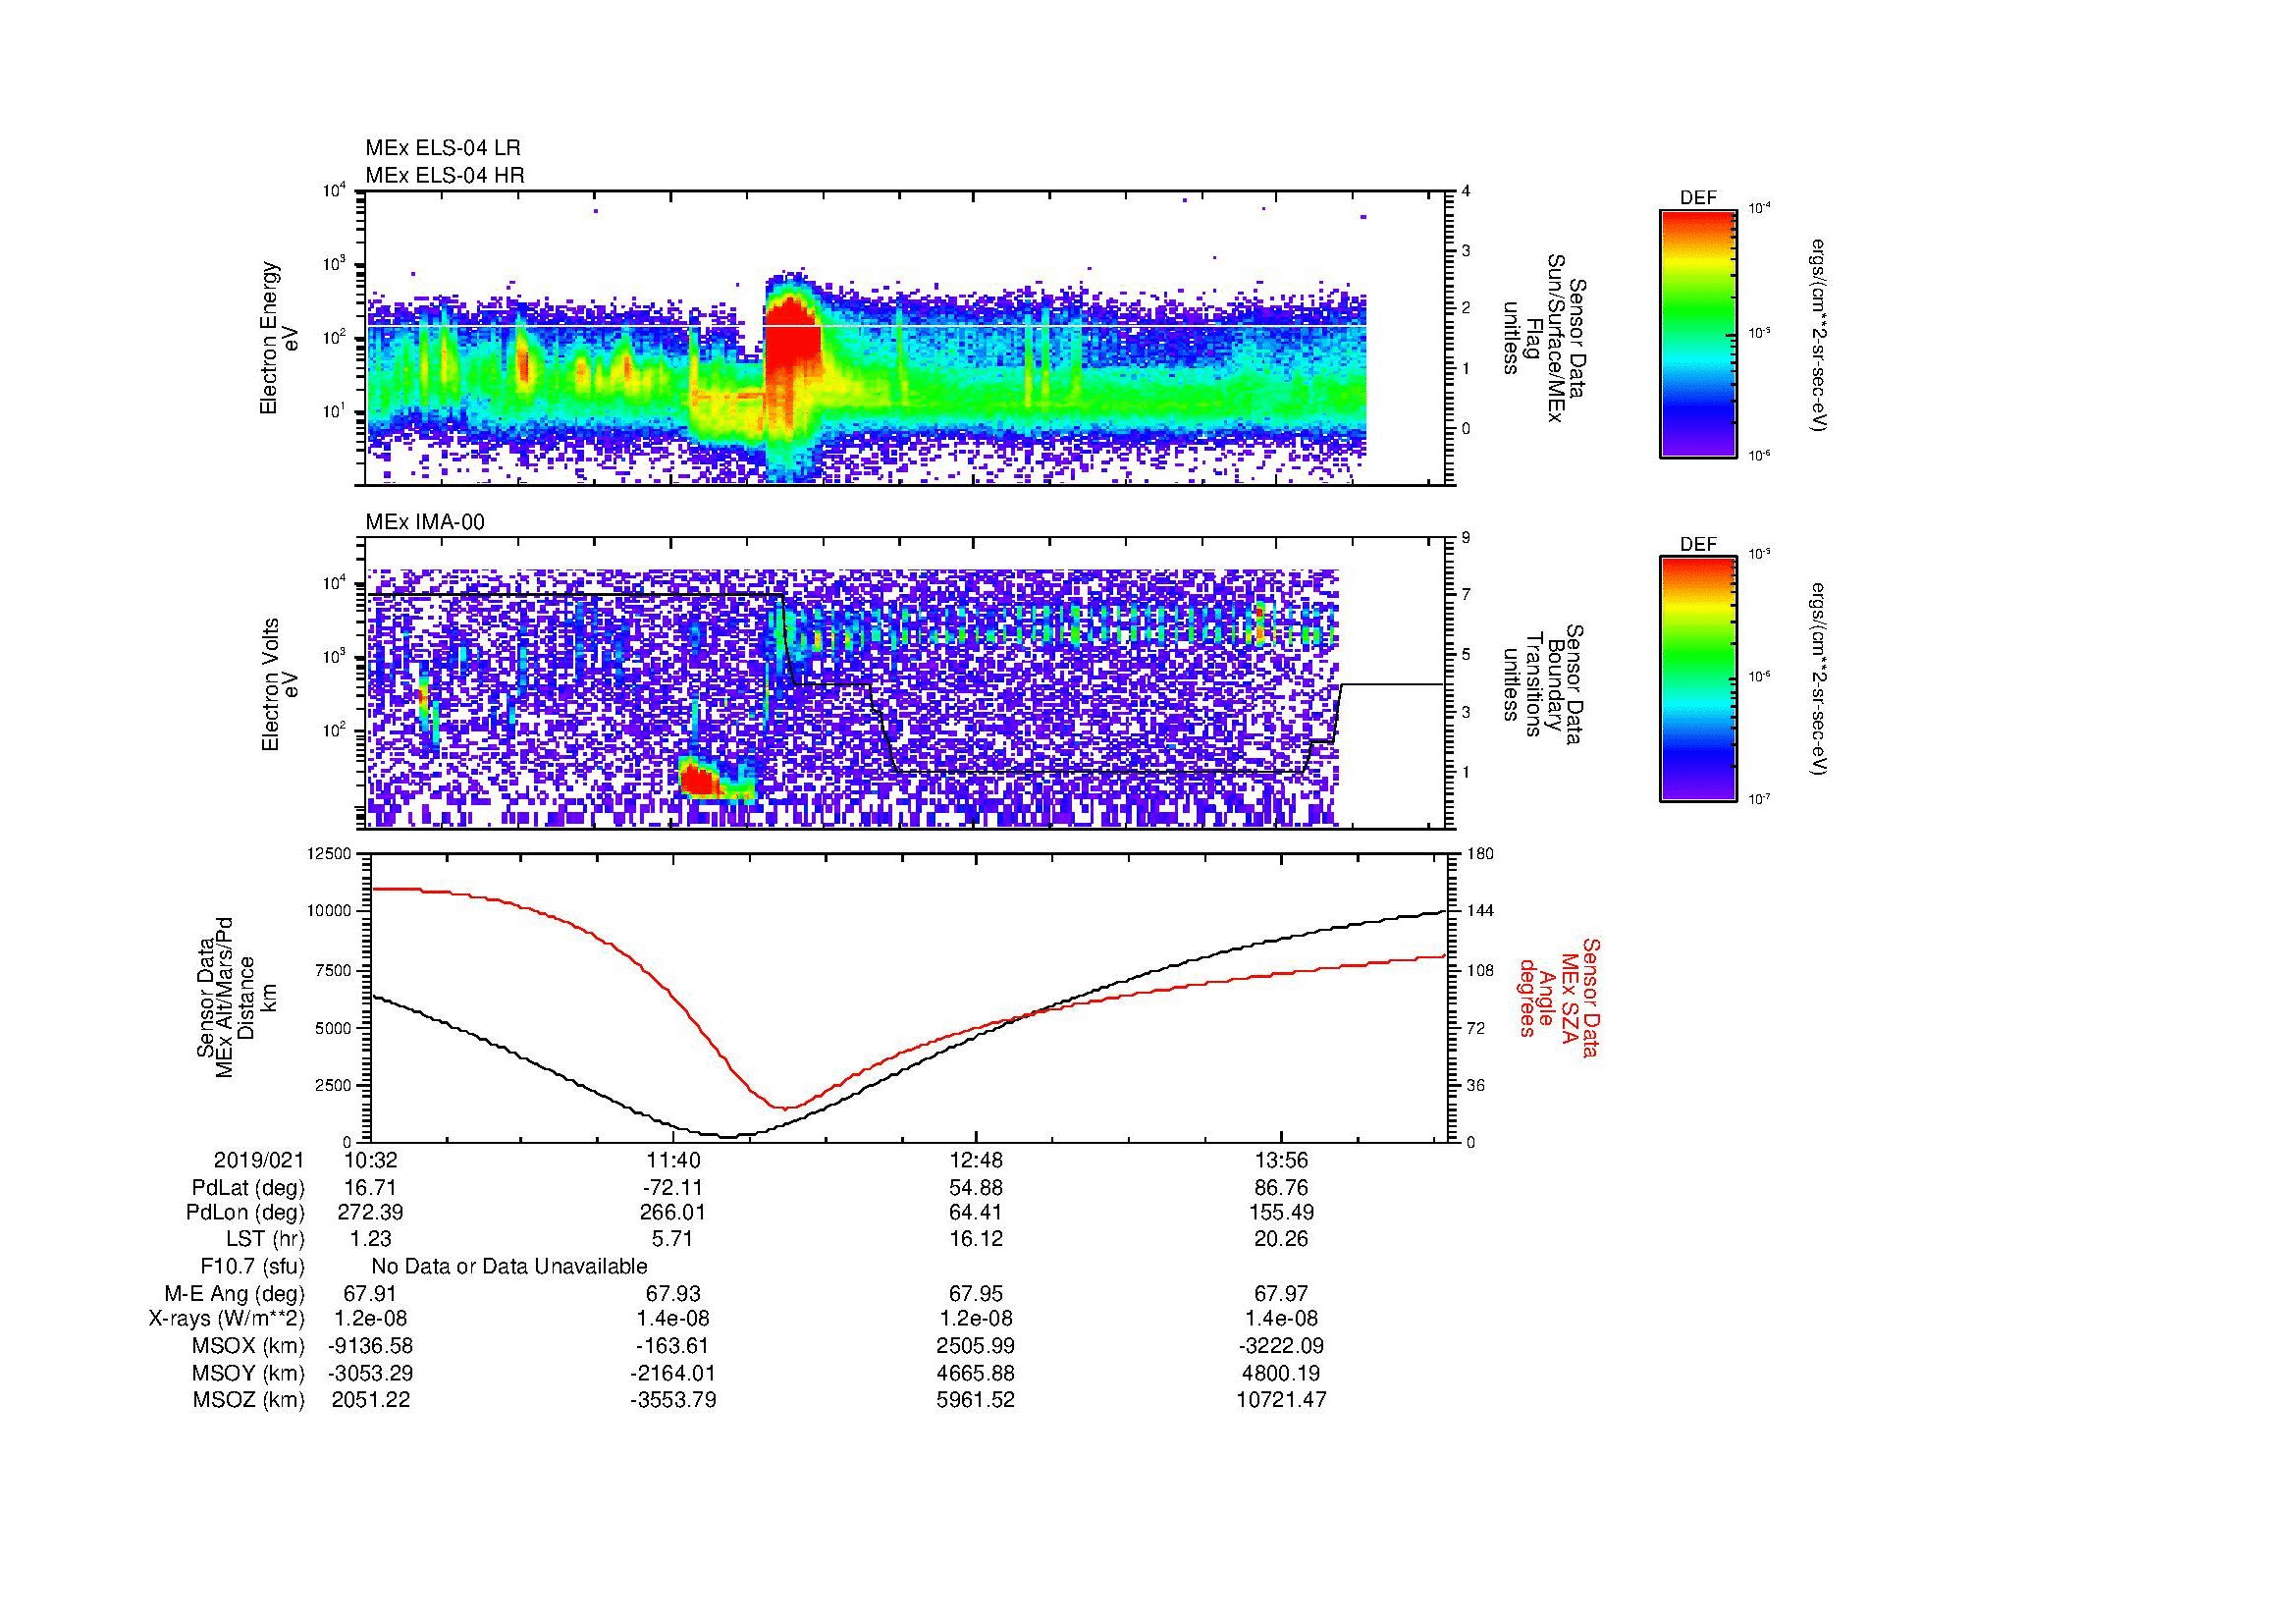Click the 'MEx ELS-04 HR' plot title
2296x1623 pixels.
pos(445,176)
